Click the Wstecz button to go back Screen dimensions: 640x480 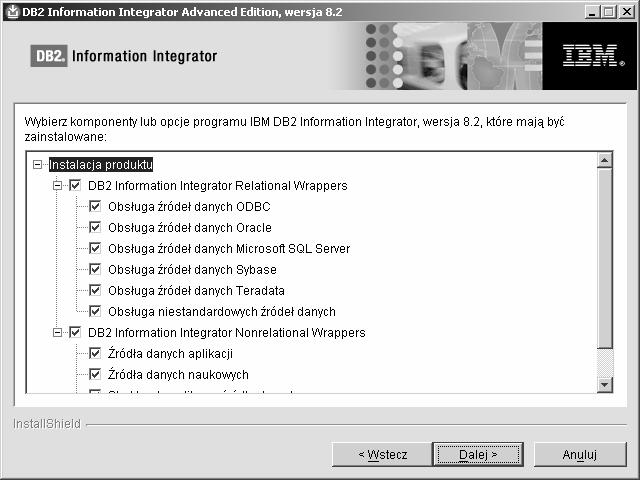tap(382, 454)
